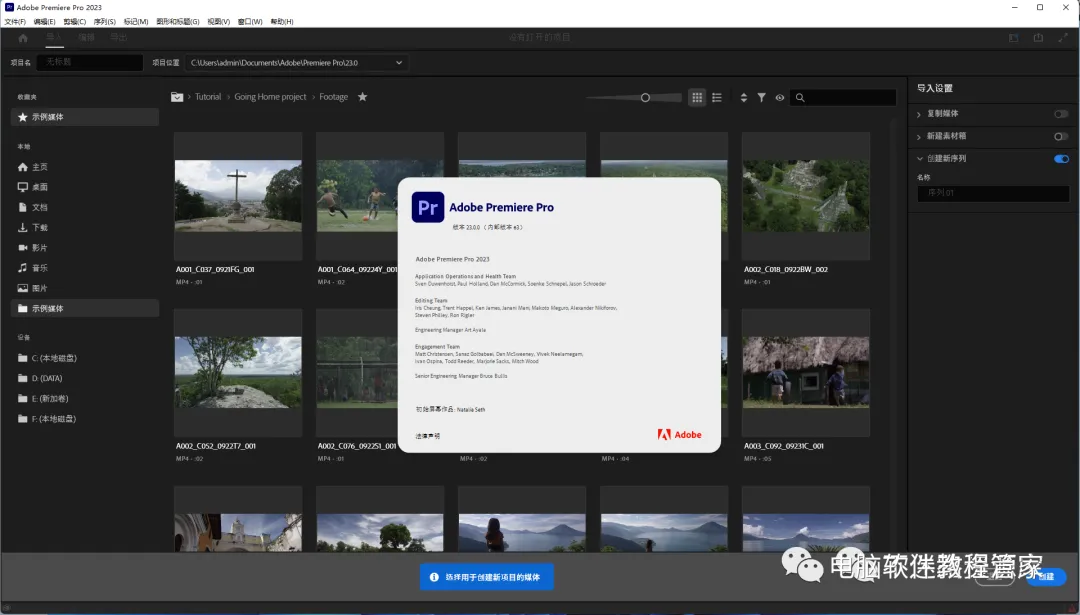Navigate to Tutorial in breadcrumb
The width and height of the screenshot is (1080, 615).
208,97
